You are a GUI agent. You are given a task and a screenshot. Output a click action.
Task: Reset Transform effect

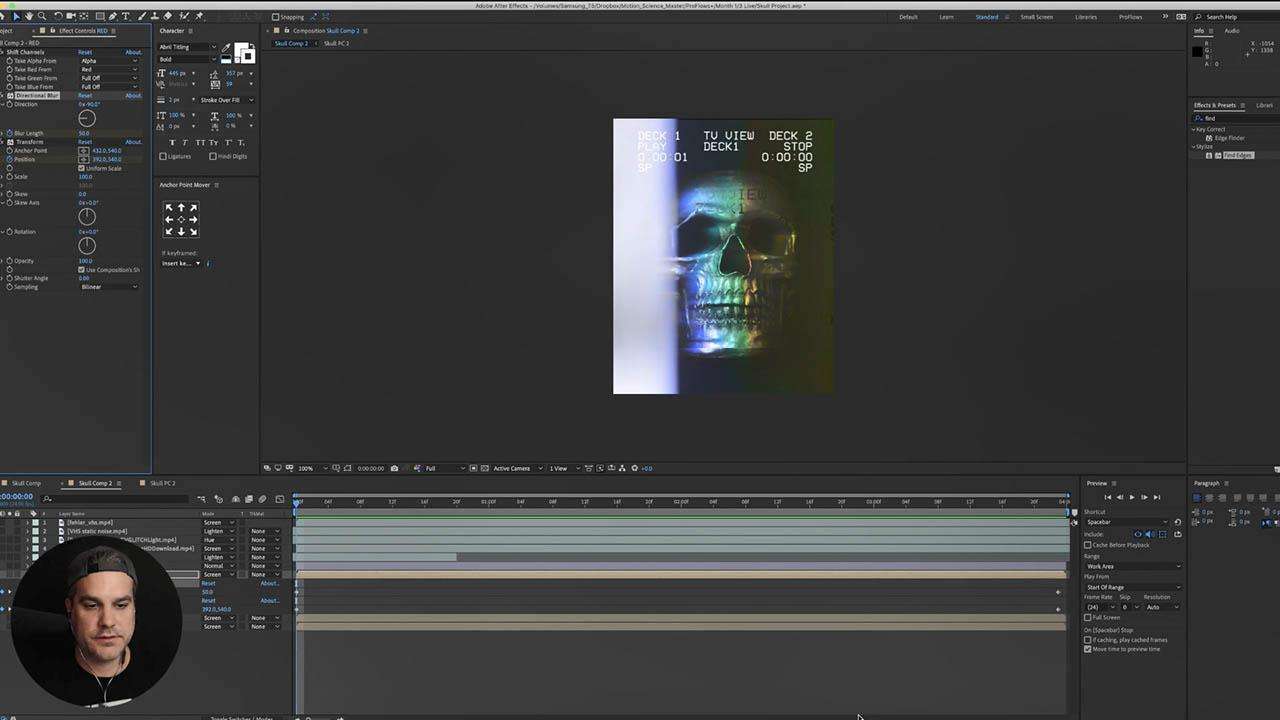[85, 142]
